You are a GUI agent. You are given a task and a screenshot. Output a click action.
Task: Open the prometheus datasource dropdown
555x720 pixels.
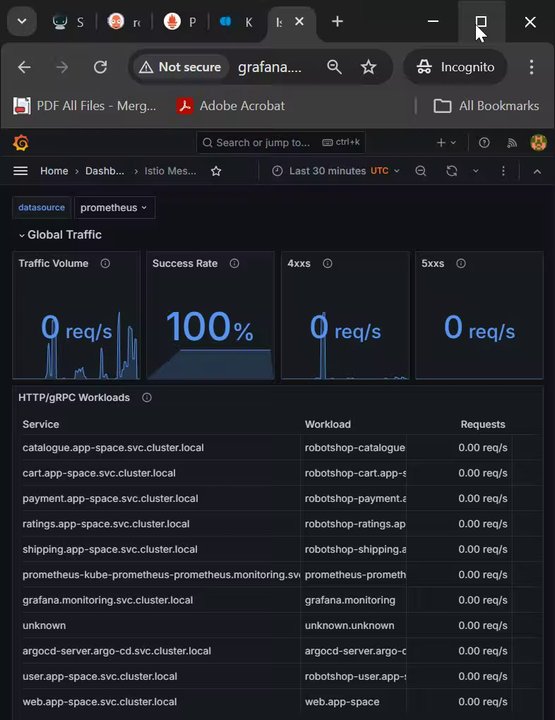(114, 208)
